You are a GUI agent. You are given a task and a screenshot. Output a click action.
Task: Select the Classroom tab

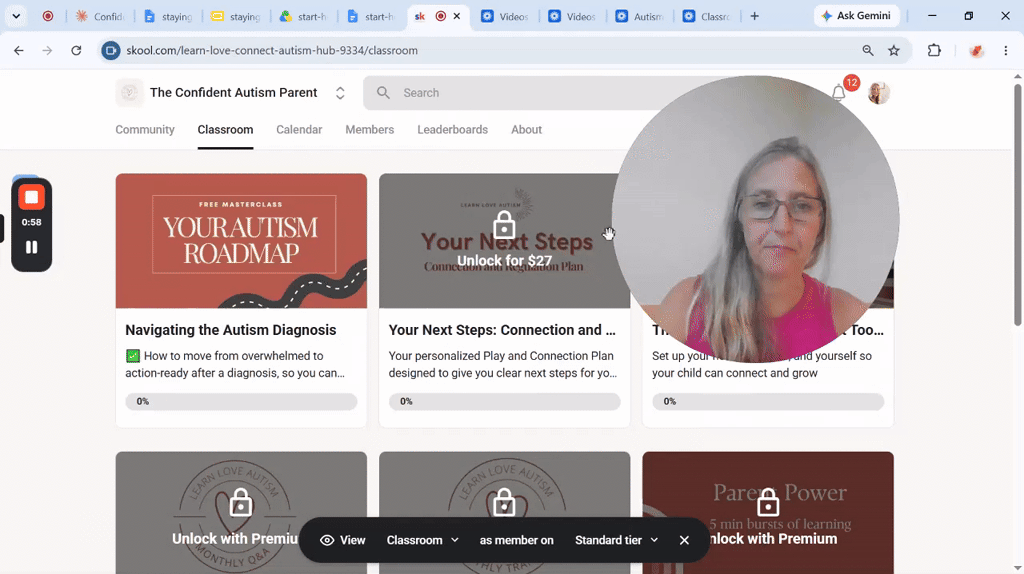(x=225, y=129)
